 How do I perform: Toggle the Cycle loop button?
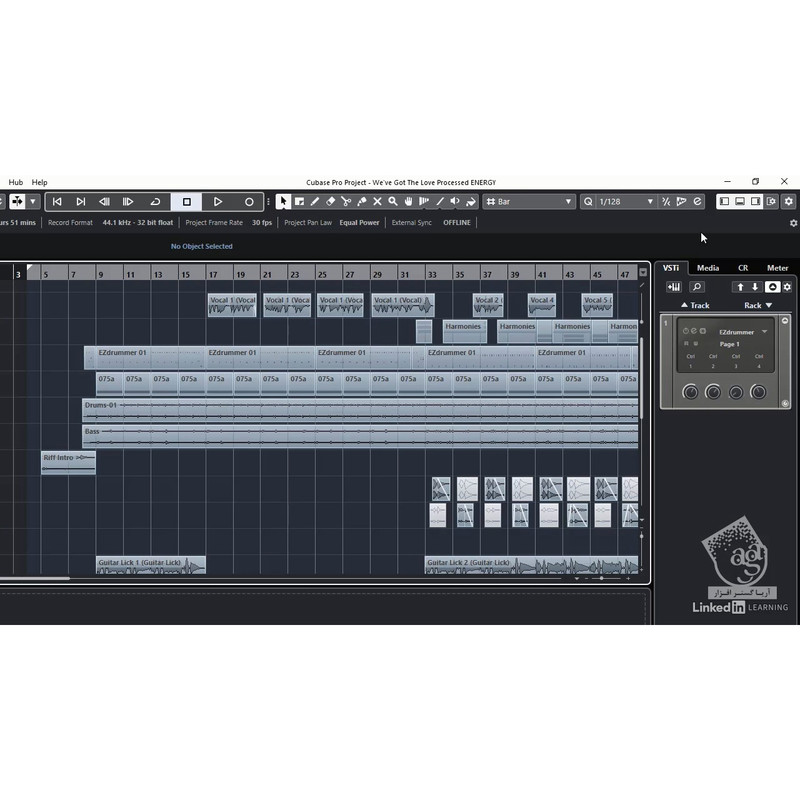pyautogui.click(x=155, y=202)
